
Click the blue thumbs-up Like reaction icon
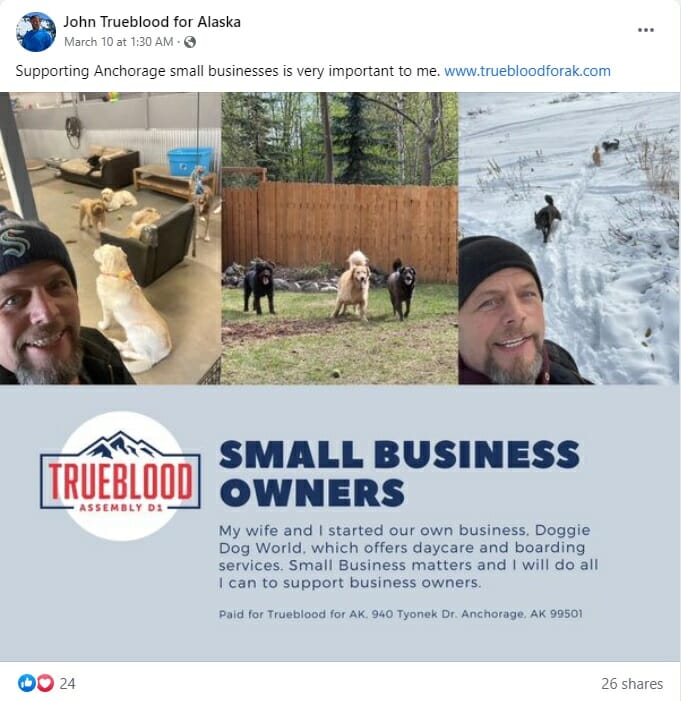pos(26,683)
